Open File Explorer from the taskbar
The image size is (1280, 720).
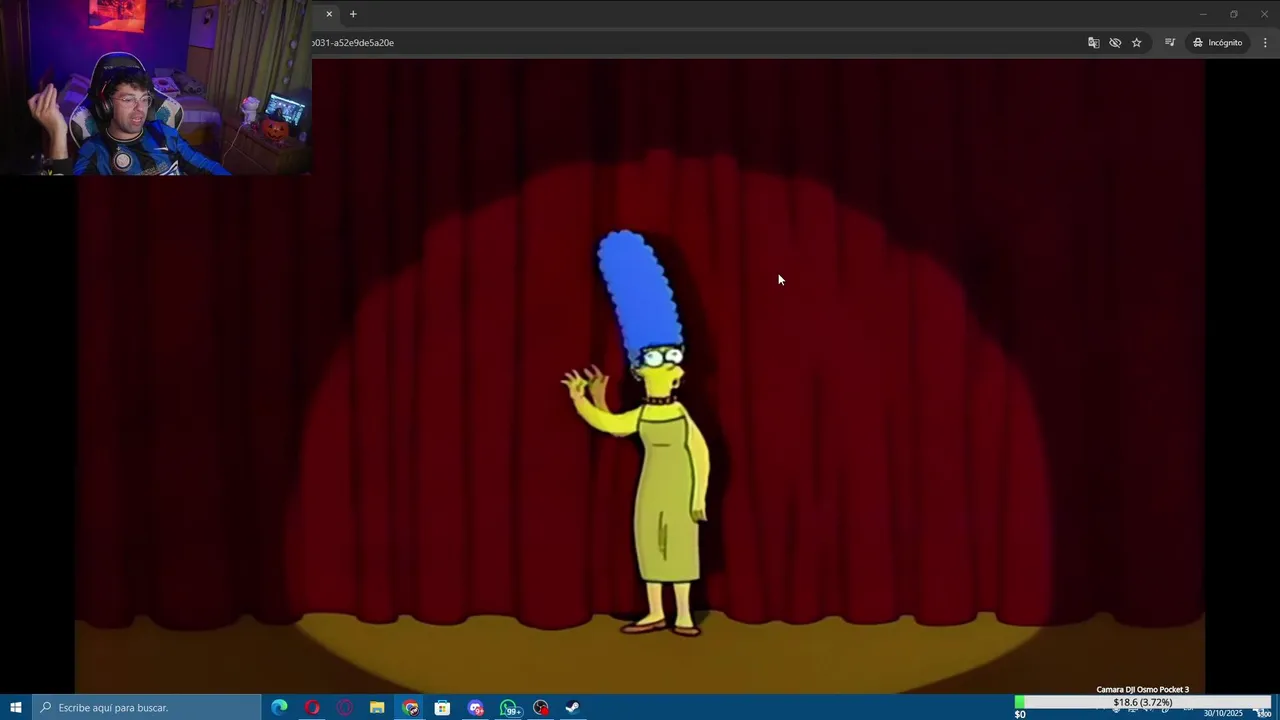(x=377, y=707)
